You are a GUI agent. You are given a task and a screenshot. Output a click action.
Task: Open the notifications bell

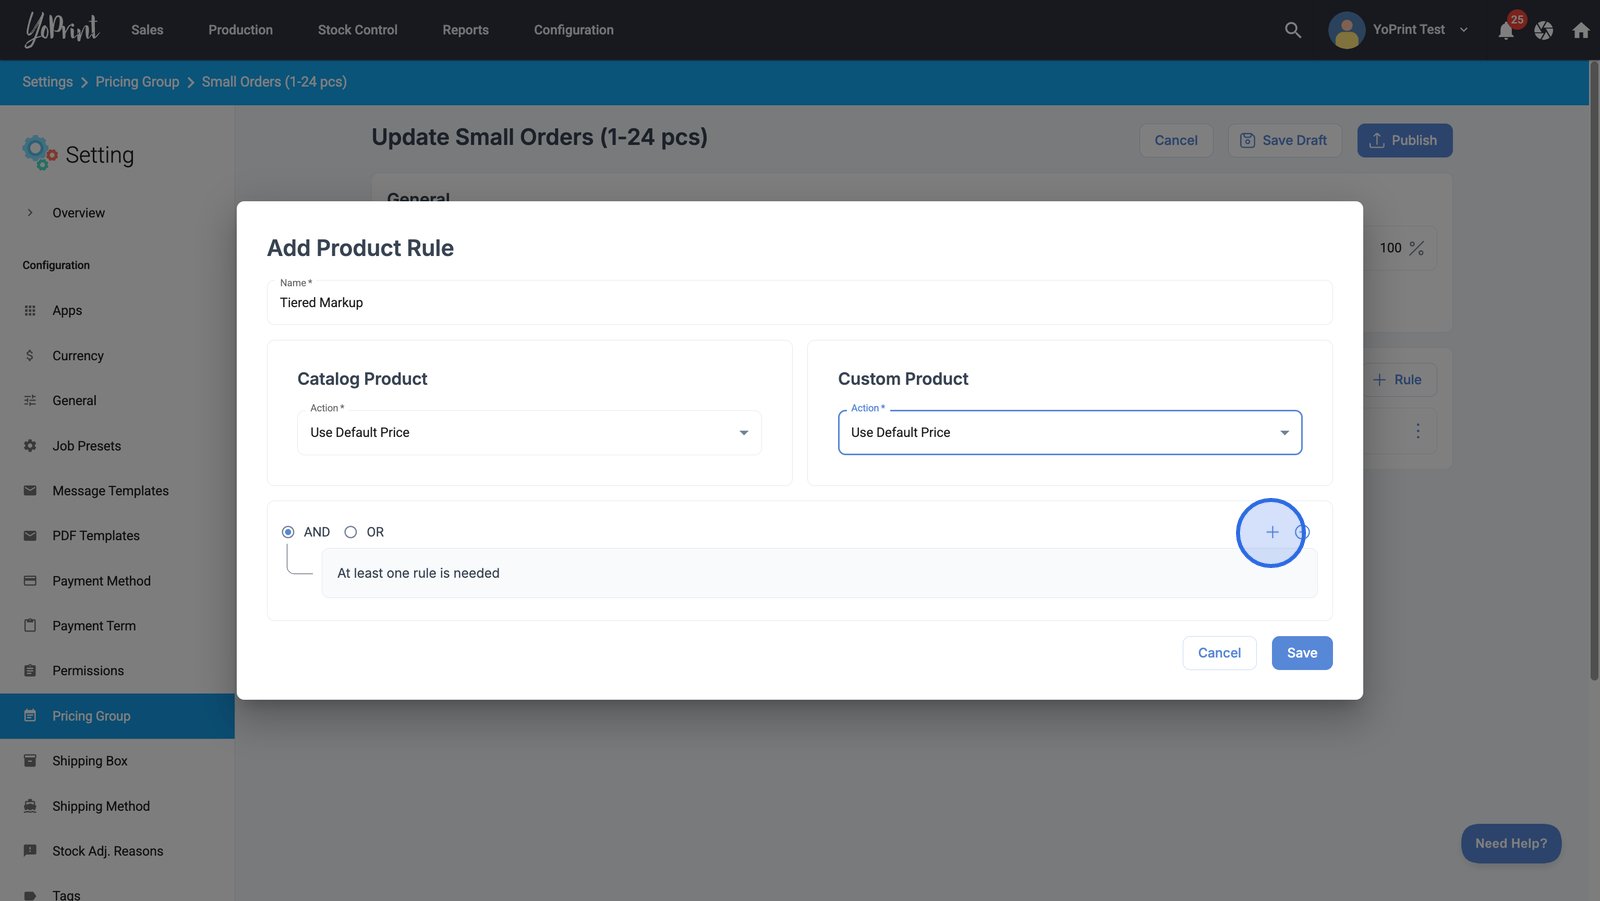[1505, 31]
